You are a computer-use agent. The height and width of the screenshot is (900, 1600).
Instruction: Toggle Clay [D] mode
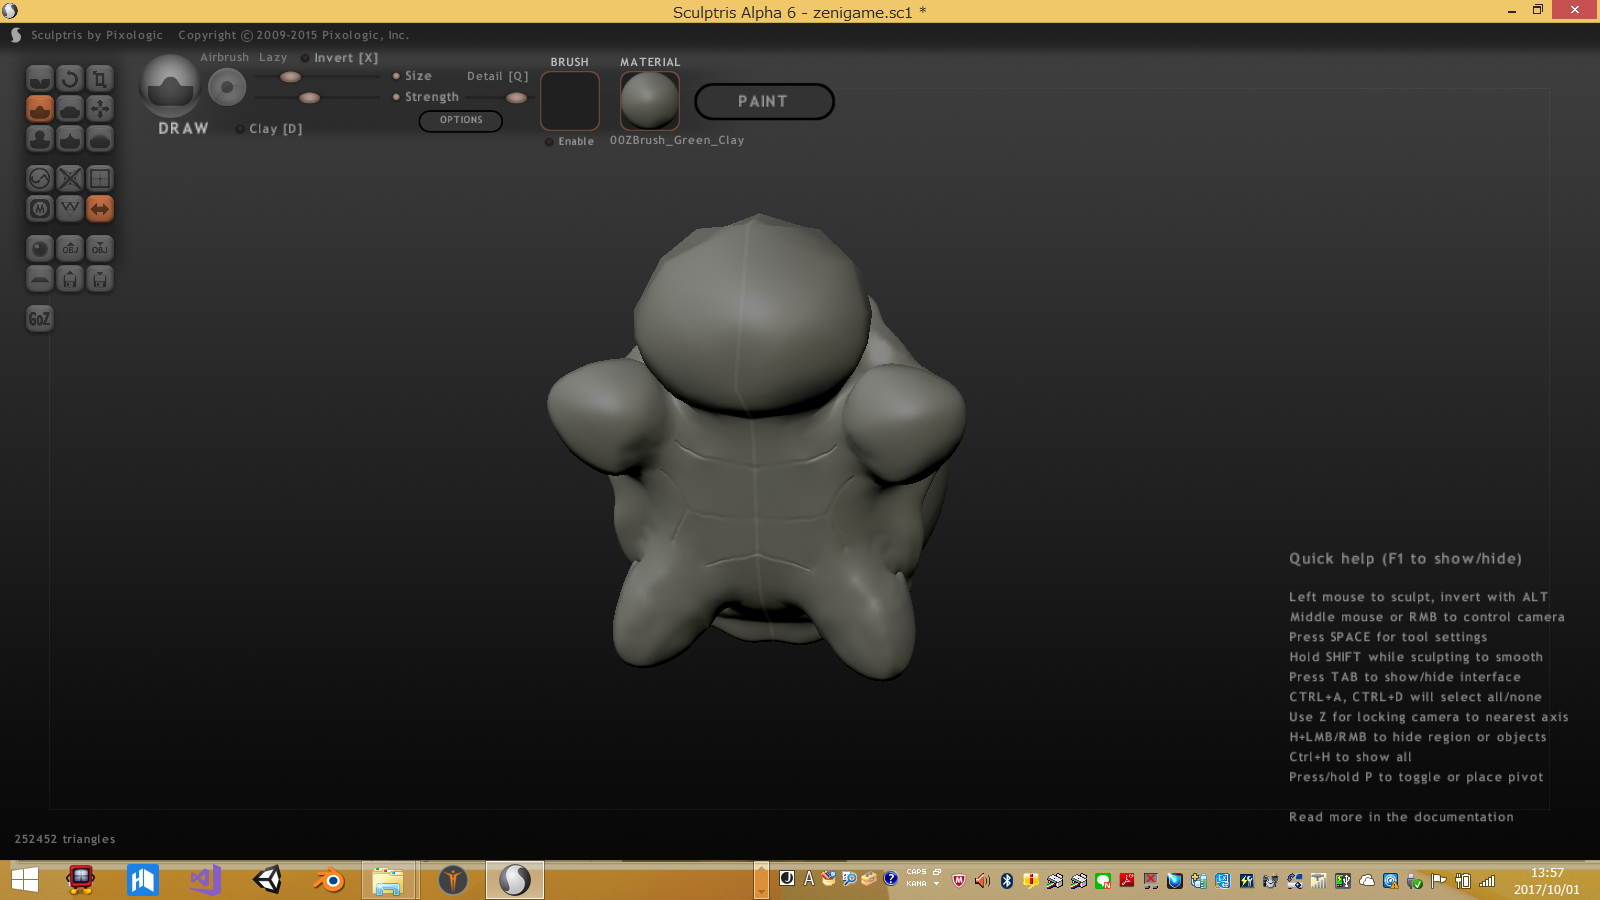(269, 129)
